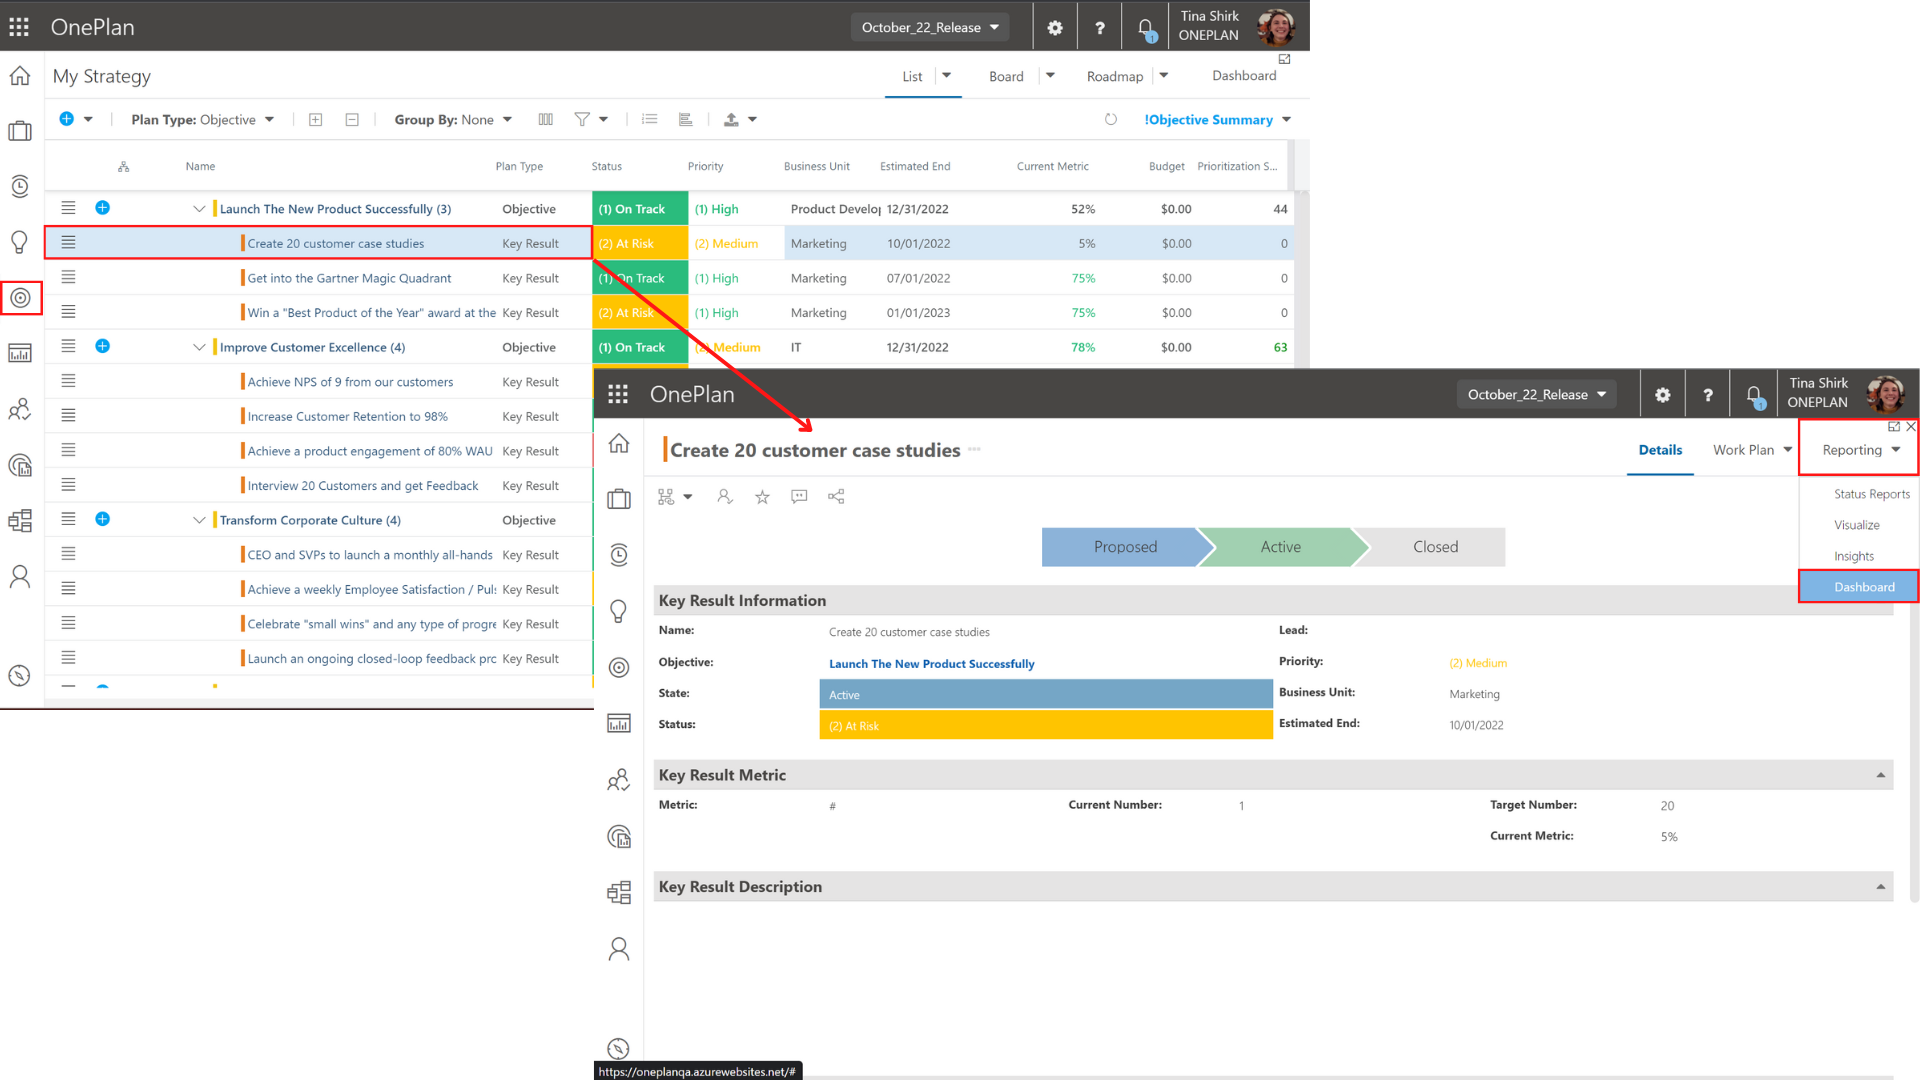Image resolution: width=1920 pixels, height=1080 pixels.
Task: Open reports chart icon in left sidebar
Action: click(20, 353)
